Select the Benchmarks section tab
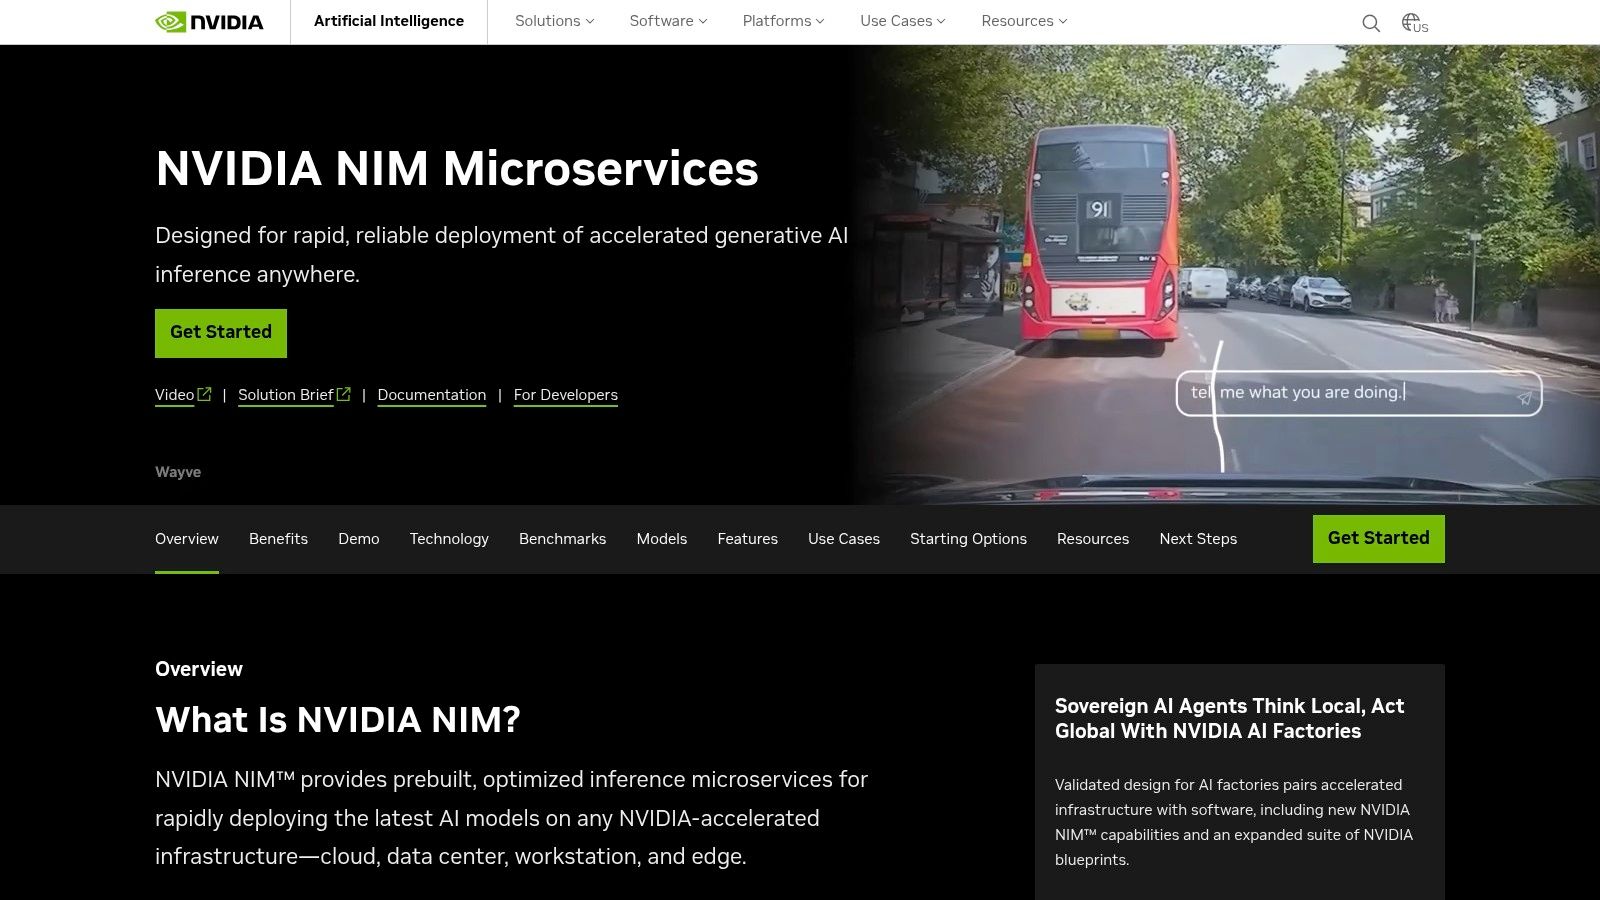Screen dimensions: 1600x900 point(562,539)
